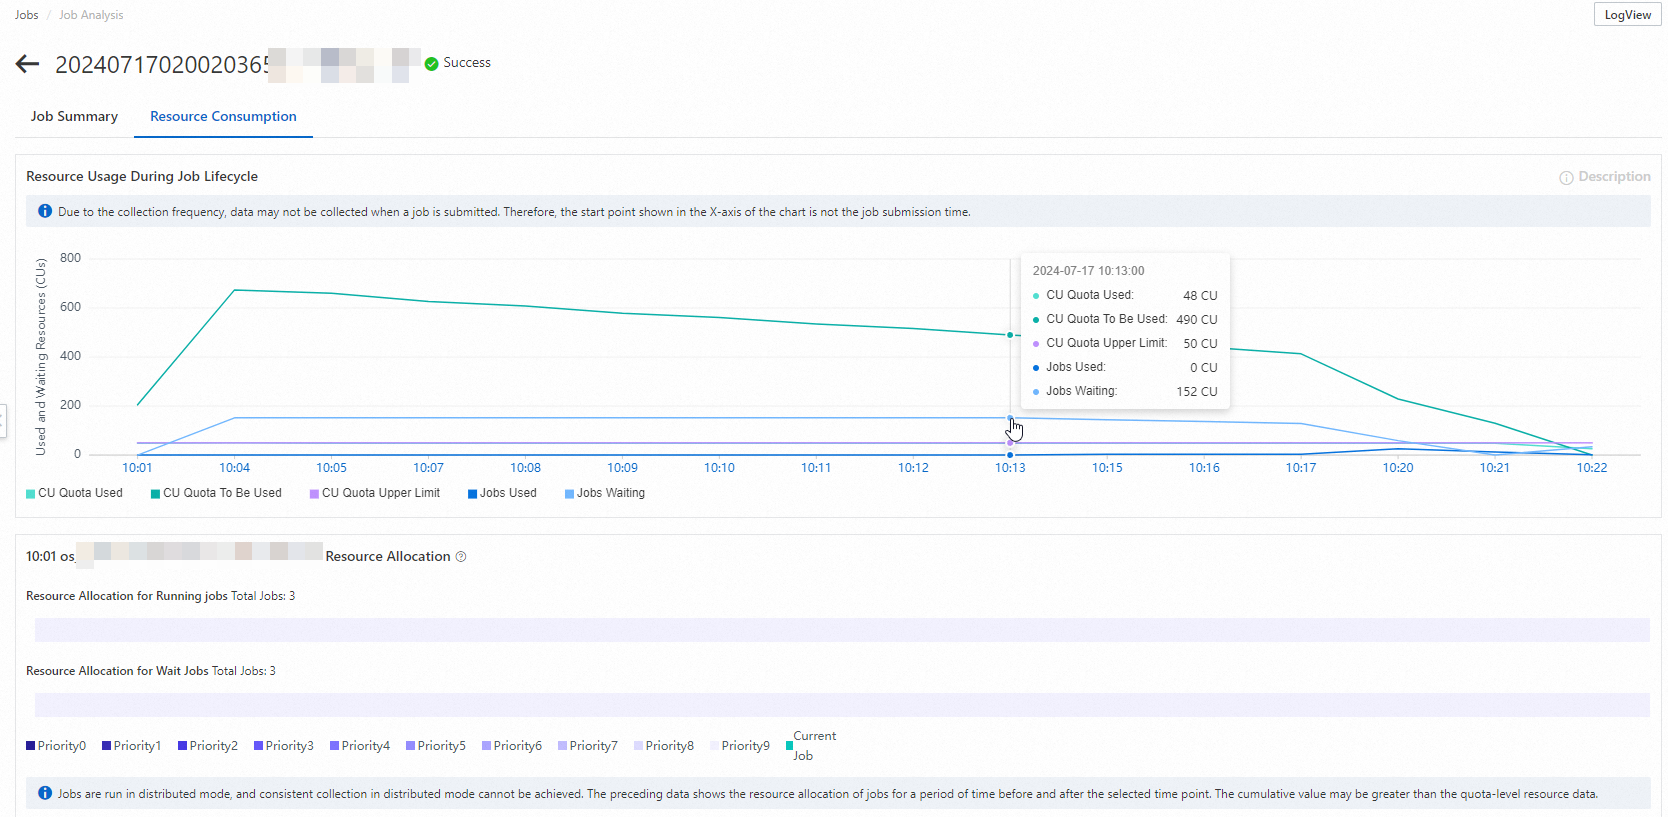The width and height of the screenshot is (1668, 817).
Task: Click the Priority8 legend label
Action: pyautogui.click(x=670, y=746)
